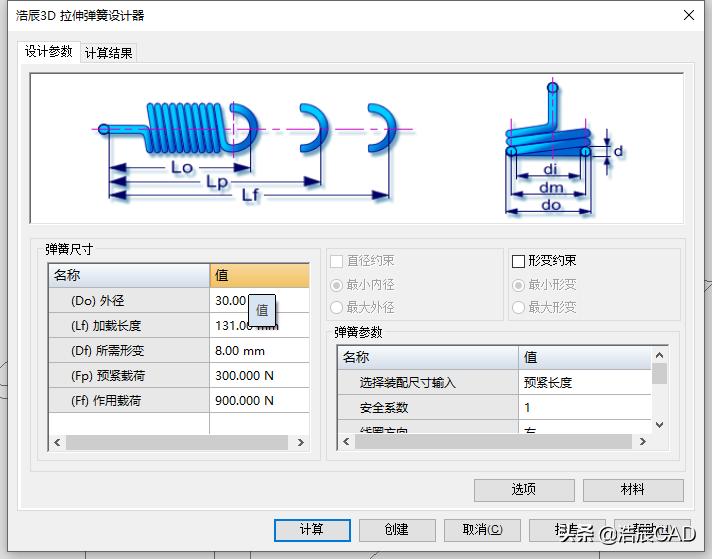Select the 安全系数 row label

(428, 407)
